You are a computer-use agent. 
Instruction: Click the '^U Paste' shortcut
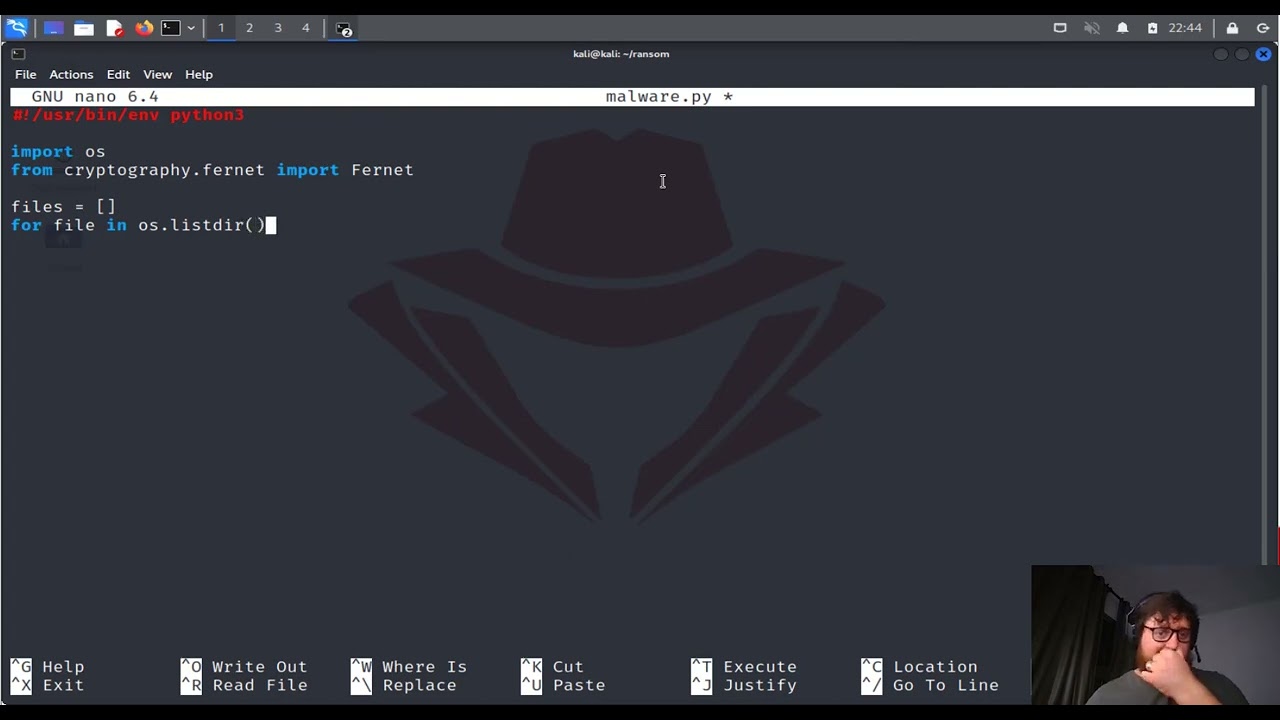563,686
